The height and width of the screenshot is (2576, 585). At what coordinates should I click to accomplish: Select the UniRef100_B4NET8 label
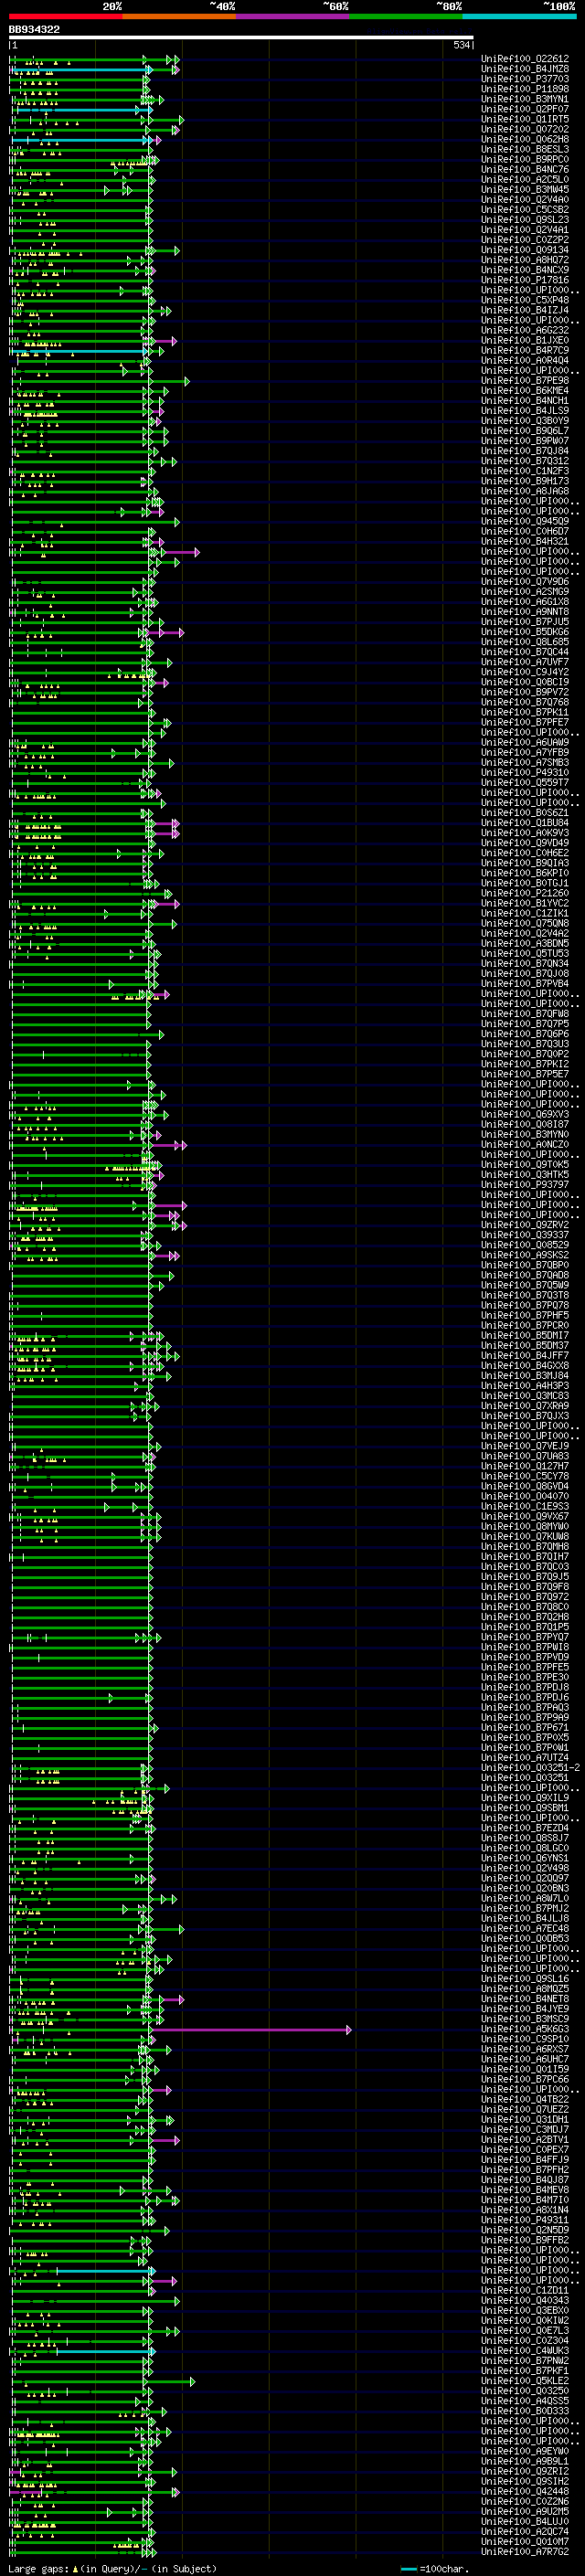[x=525, y=1998]
